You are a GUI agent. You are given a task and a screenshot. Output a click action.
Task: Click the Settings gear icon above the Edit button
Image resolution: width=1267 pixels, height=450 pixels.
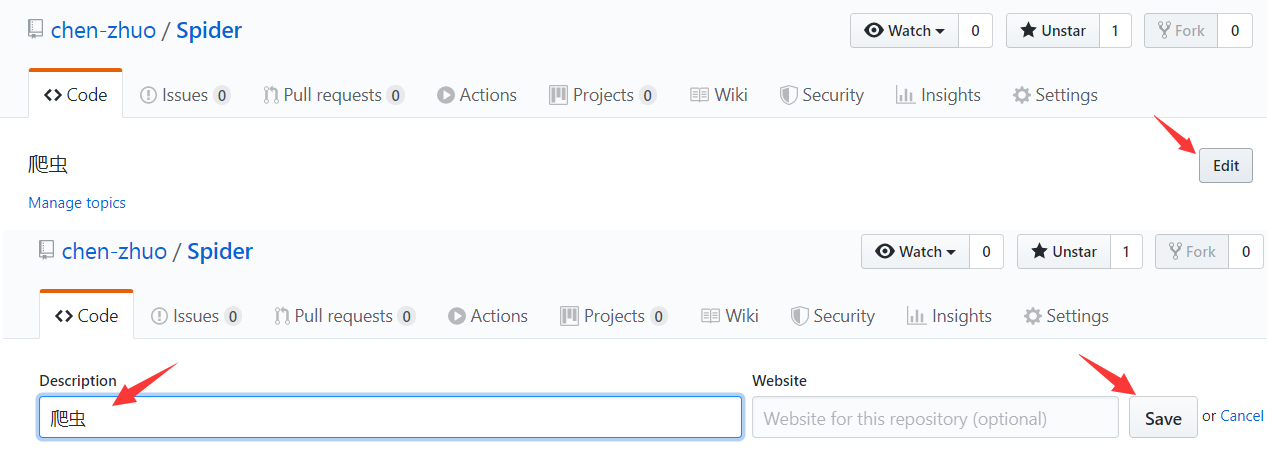tap(1022, 96)
